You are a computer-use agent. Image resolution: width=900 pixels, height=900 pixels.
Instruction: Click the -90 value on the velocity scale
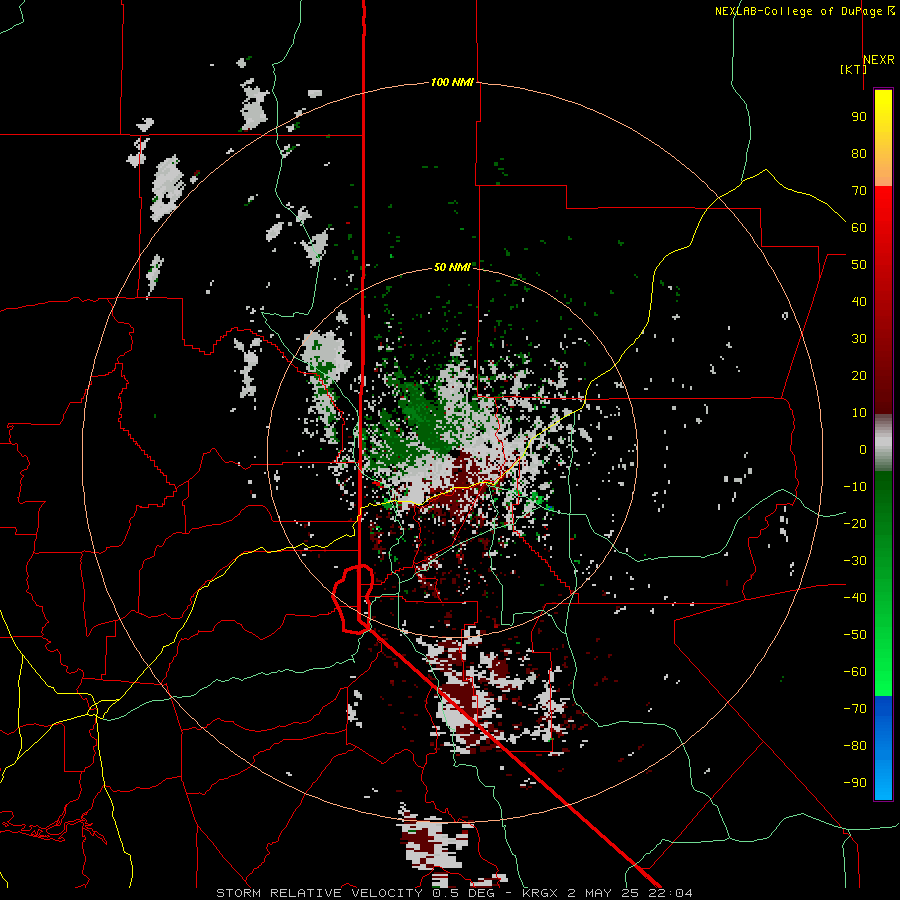[855, 783]
